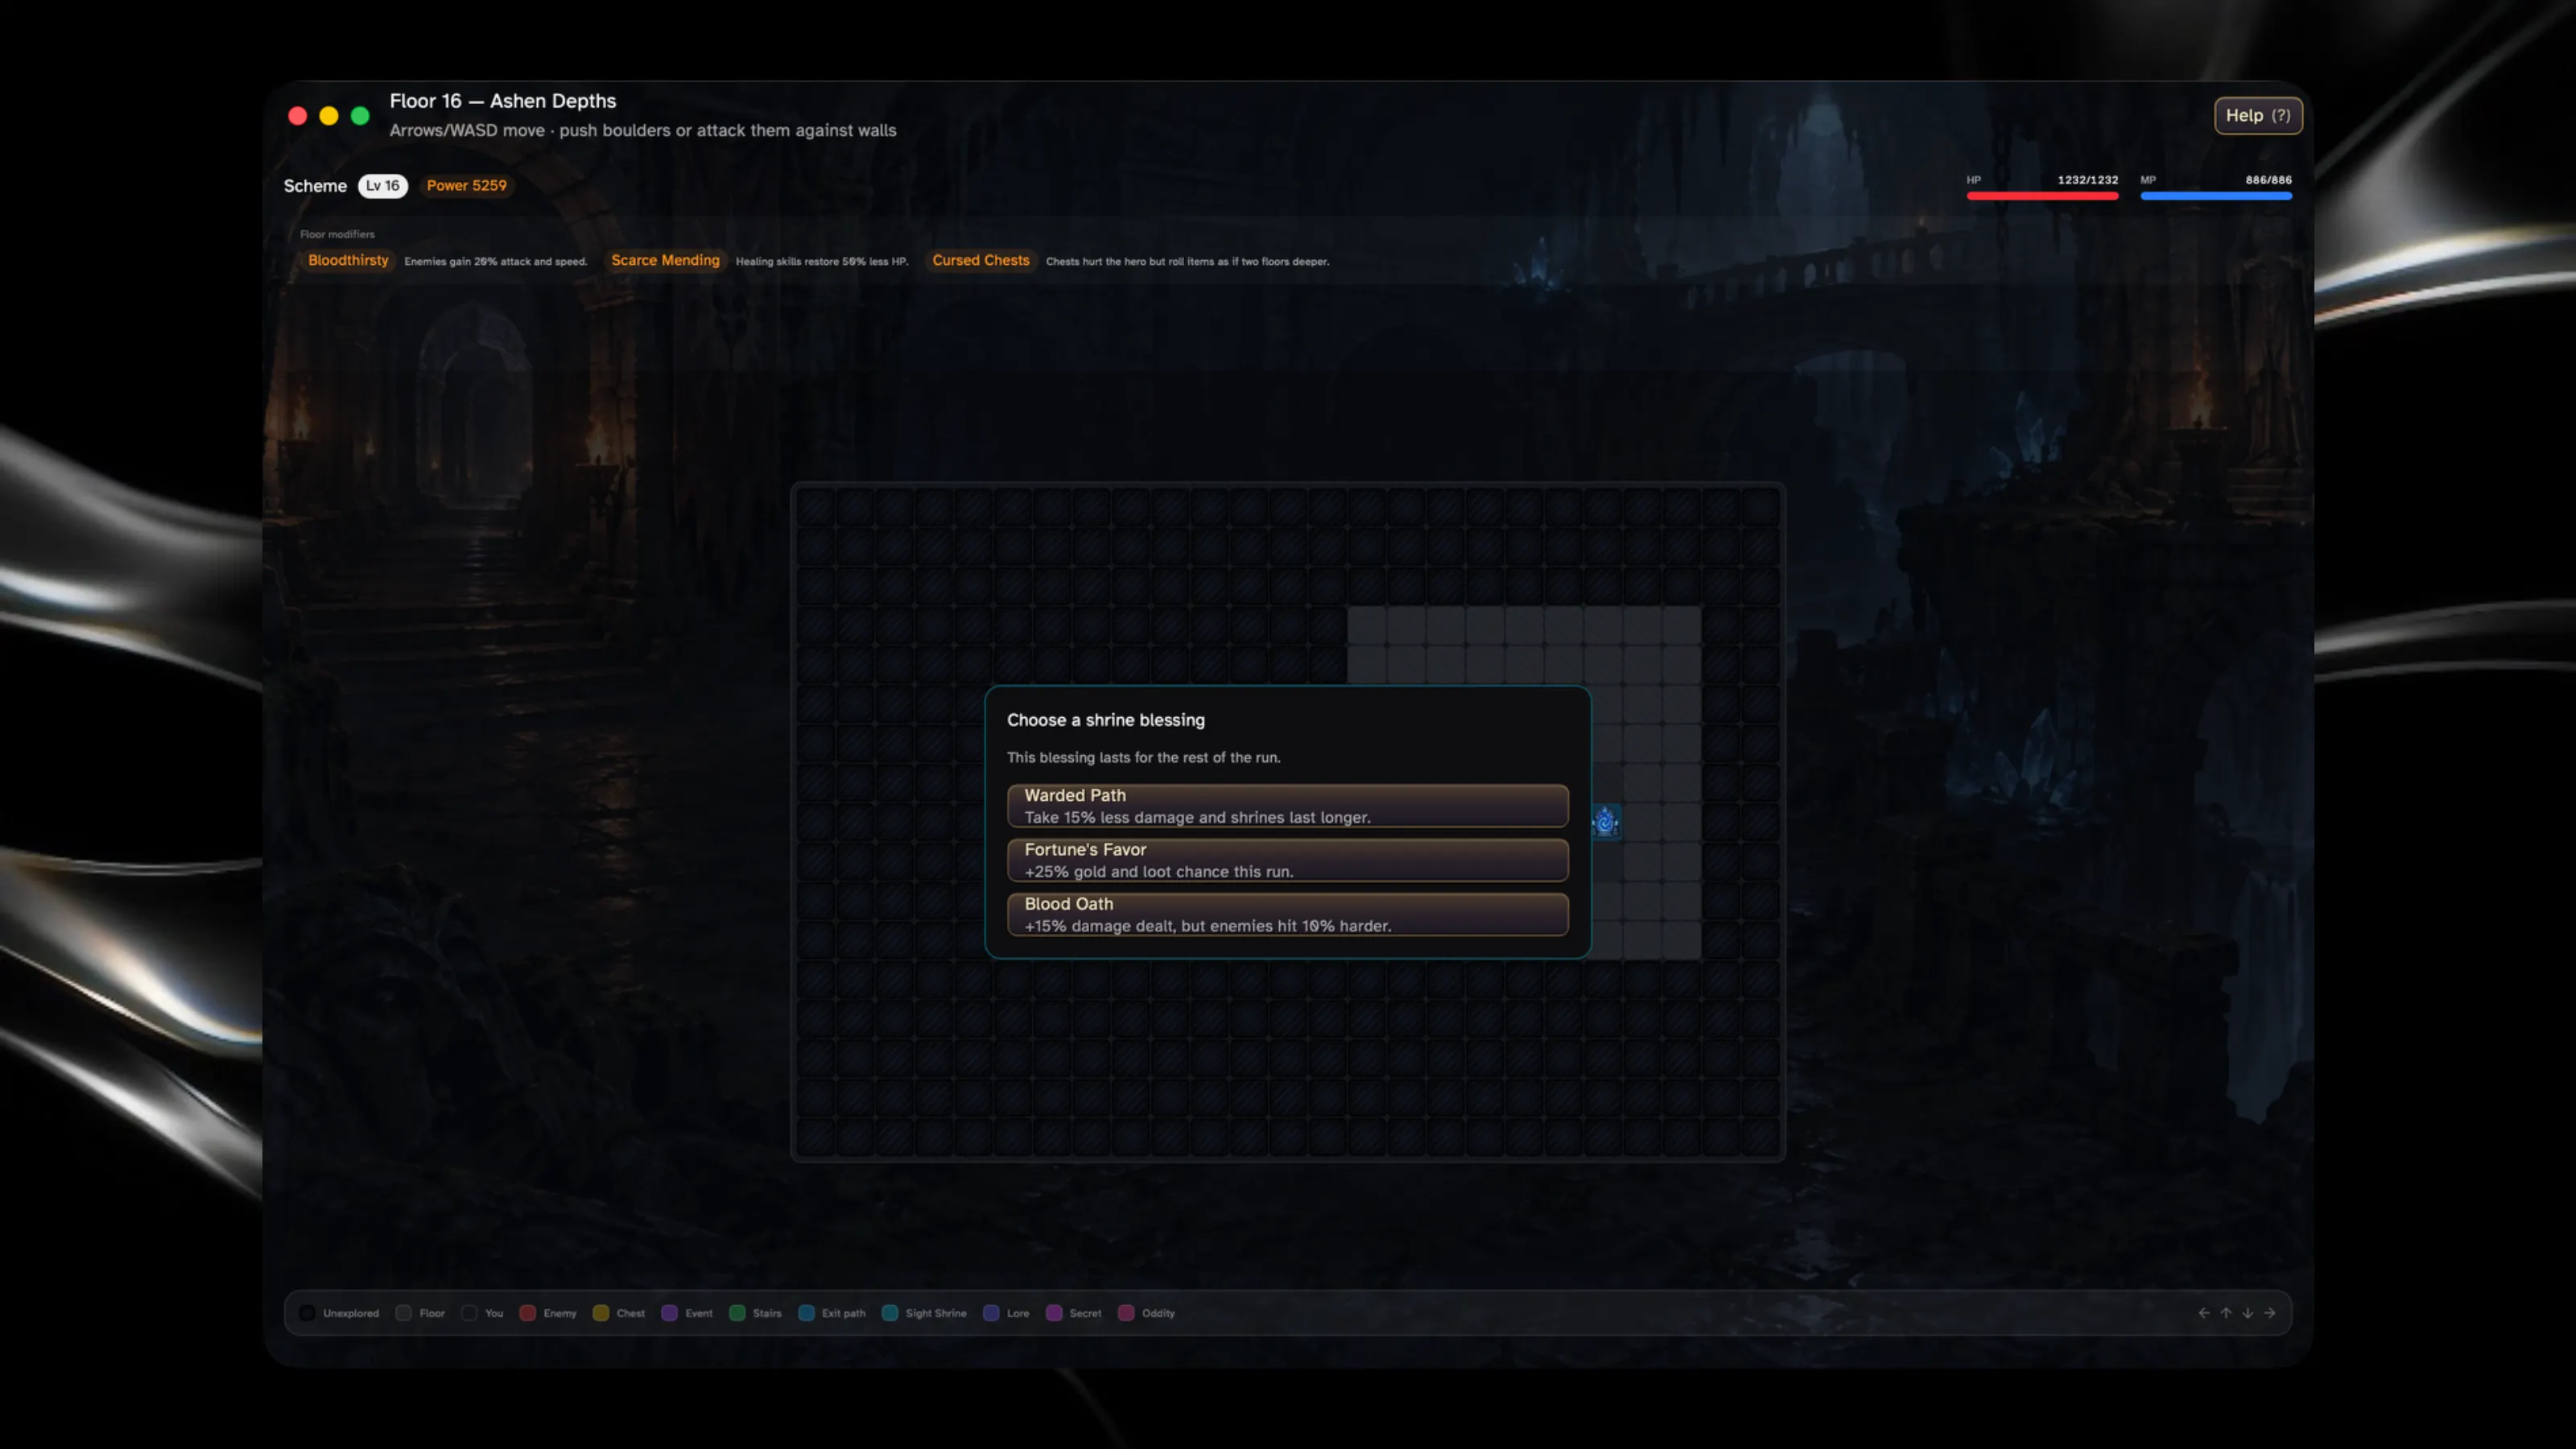Click the Scarce Mending modifier badge
Viewport: 2576px width, 1449px height.
pyautogui.click(x=665, y=260)
